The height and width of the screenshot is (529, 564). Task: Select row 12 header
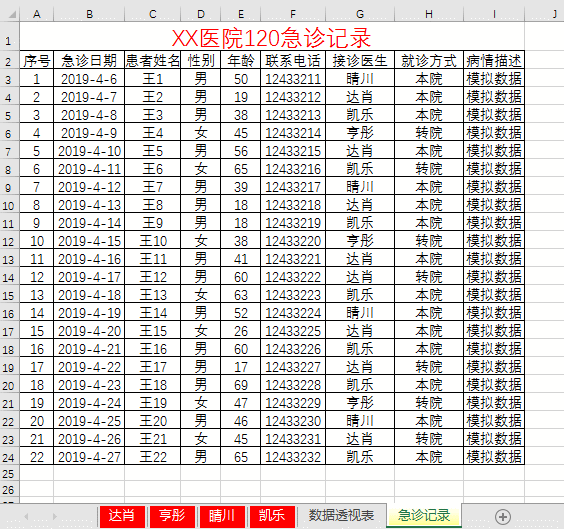[9, 240]
